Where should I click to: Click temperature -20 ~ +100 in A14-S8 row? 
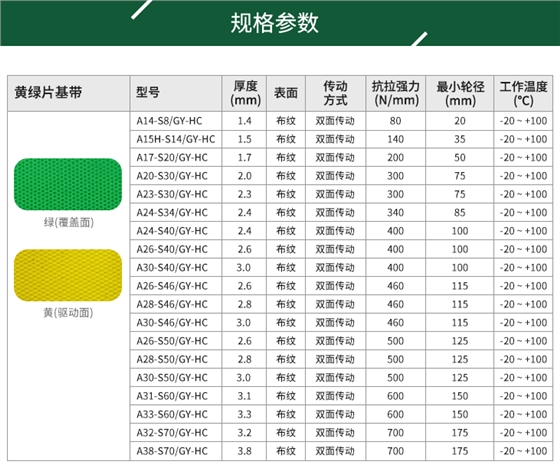pos(524,121)
